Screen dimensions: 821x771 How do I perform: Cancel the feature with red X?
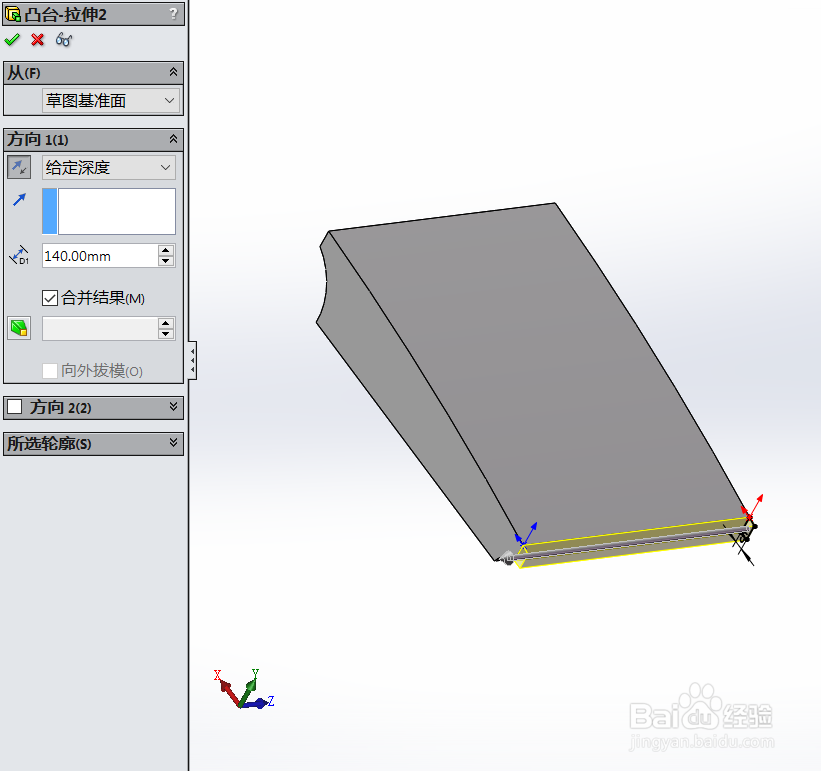coord(38,40)
